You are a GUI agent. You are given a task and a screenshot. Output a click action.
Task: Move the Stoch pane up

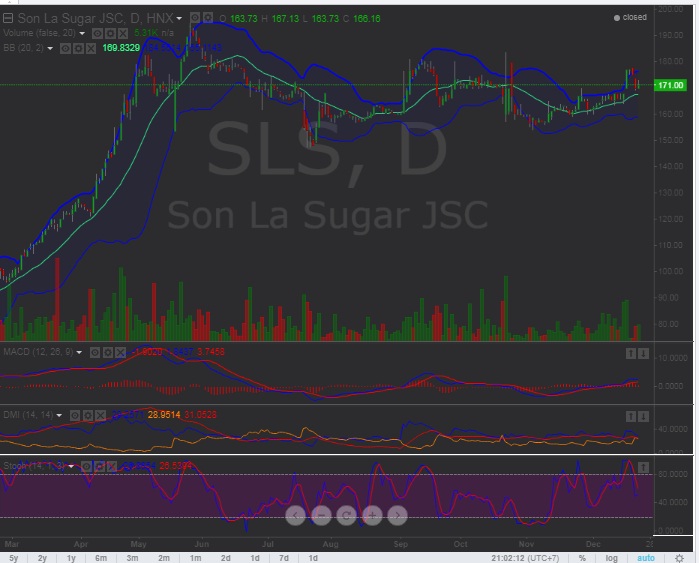pos(643,467)
